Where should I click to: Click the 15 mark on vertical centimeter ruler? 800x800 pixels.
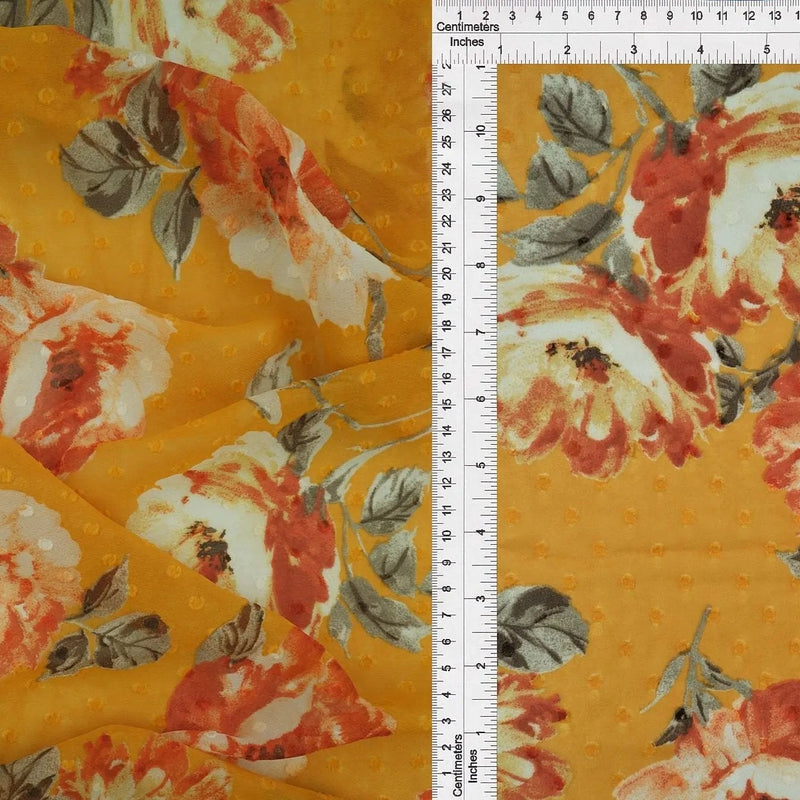point(447,404)
